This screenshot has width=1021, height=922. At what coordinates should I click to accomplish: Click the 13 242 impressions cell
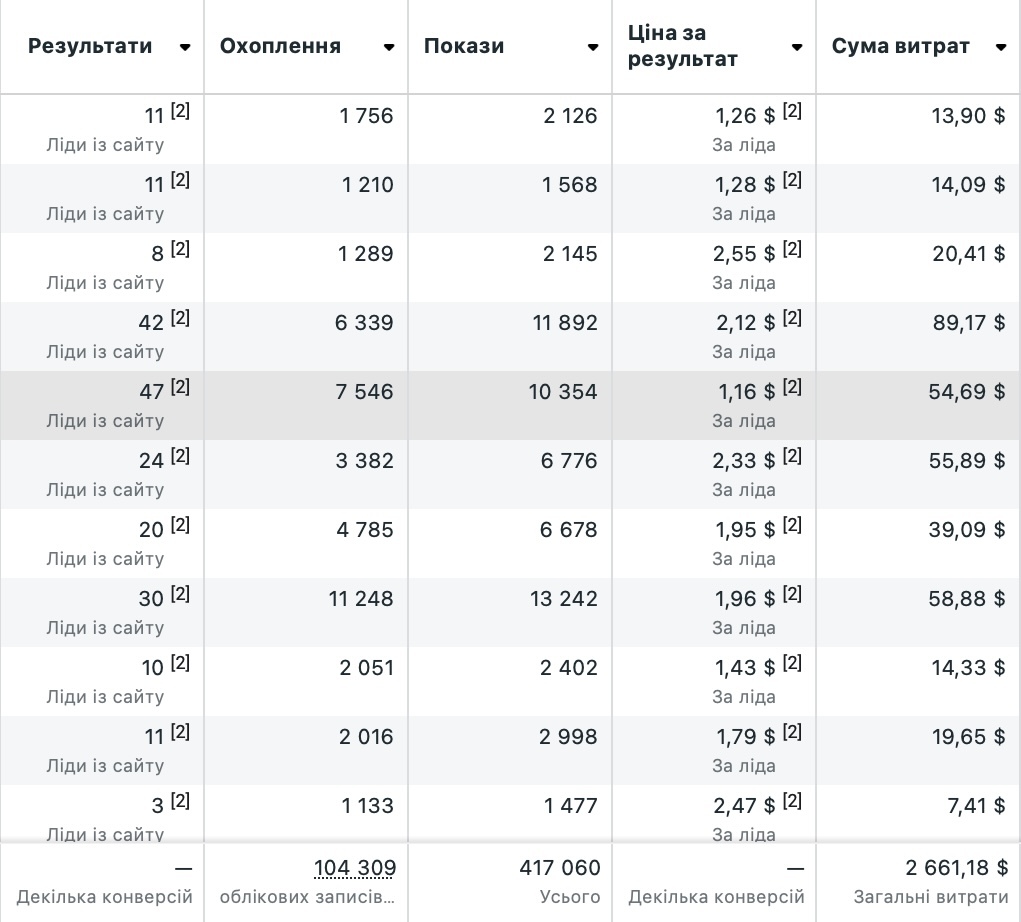tap(563, 599)
